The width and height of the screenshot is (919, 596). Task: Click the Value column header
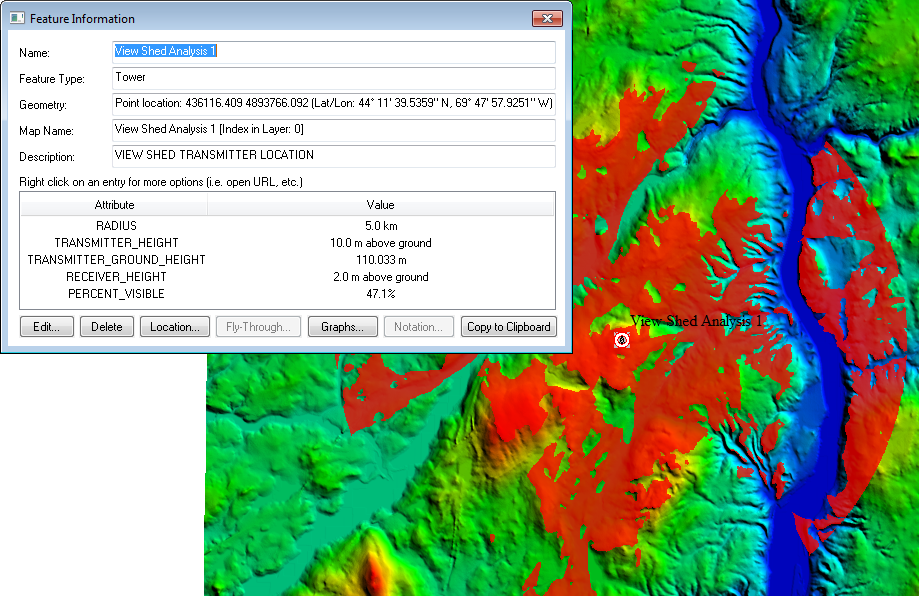tap(380, 205)
